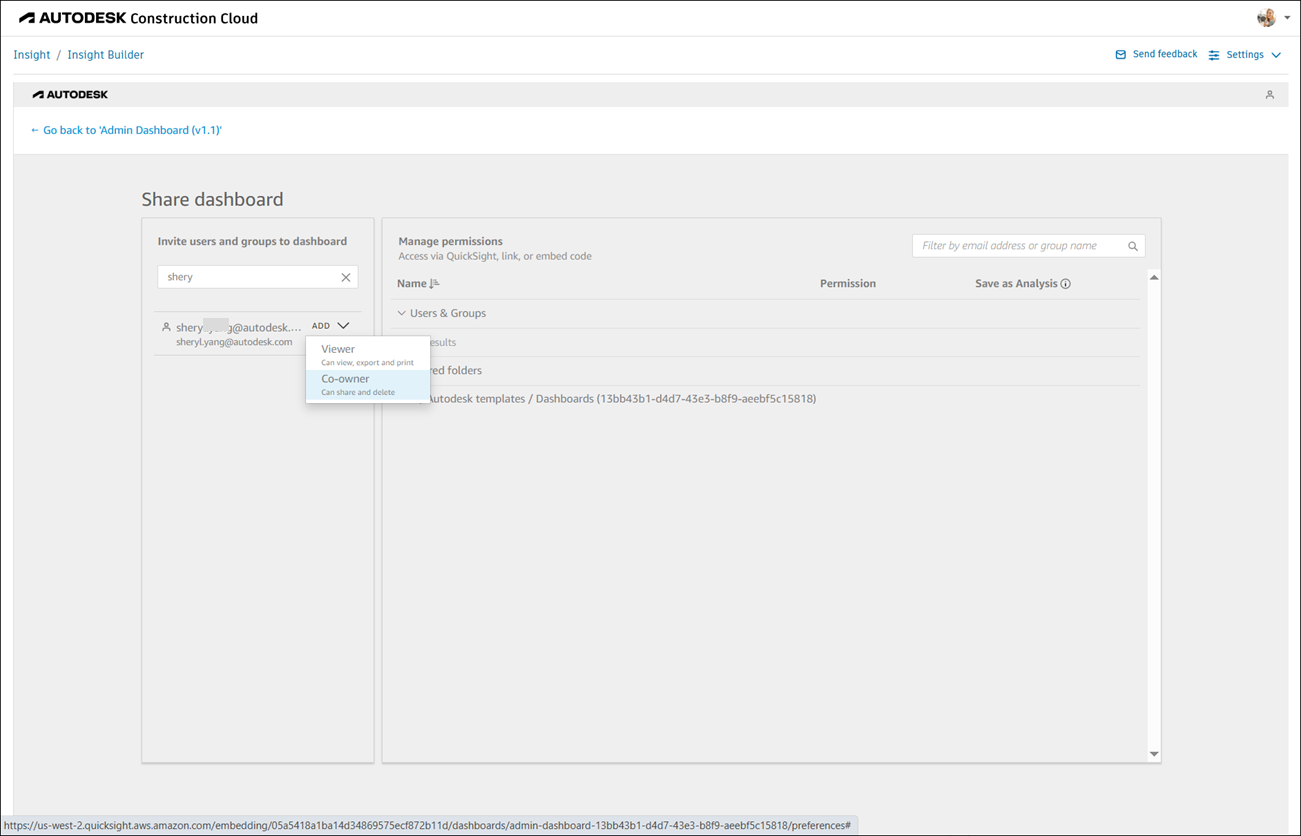Click the scroll up arrow in permissions list
Screen dimensions: 1301x836
pos(1154,278)
